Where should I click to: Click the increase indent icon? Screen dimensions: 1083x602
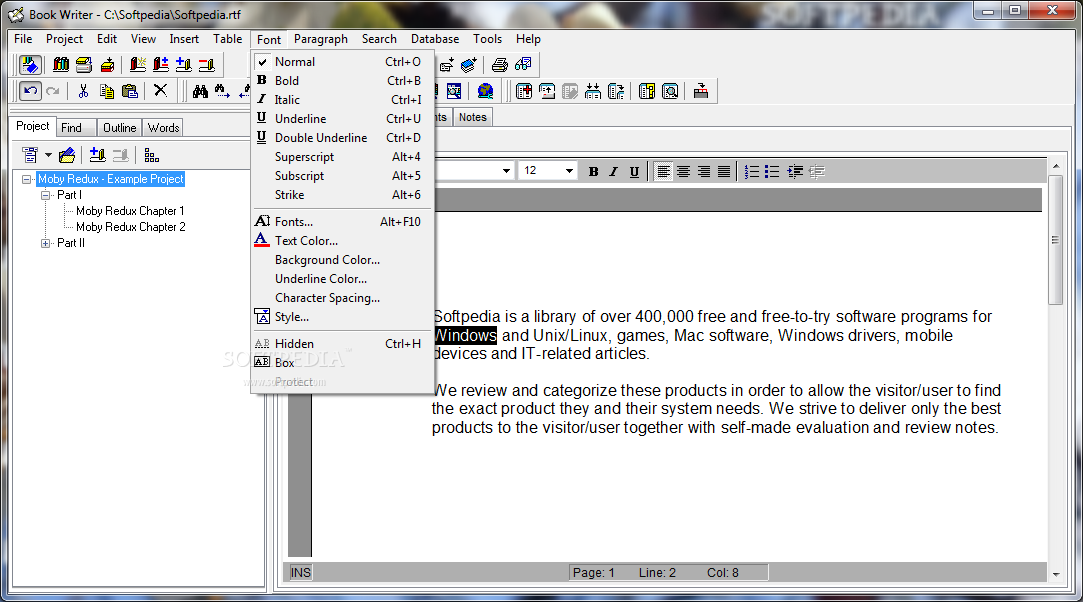[795, 171]
